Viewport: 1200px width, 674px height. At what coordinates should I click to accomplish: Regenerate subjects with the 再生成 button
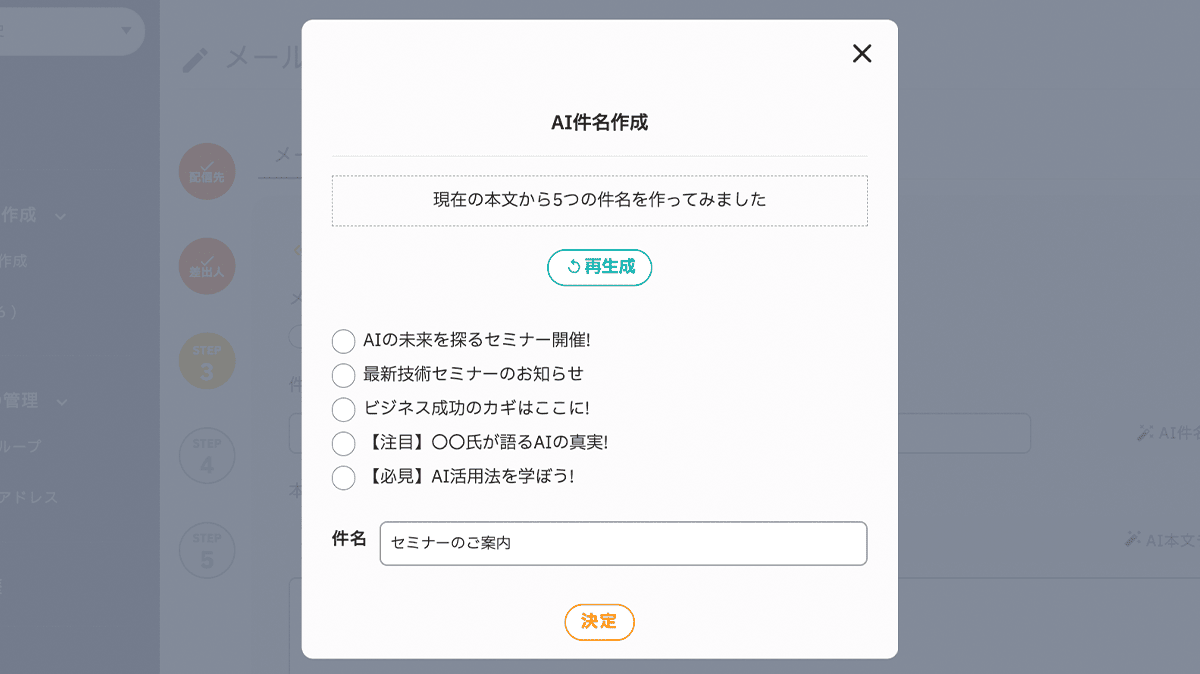[599, 267]
